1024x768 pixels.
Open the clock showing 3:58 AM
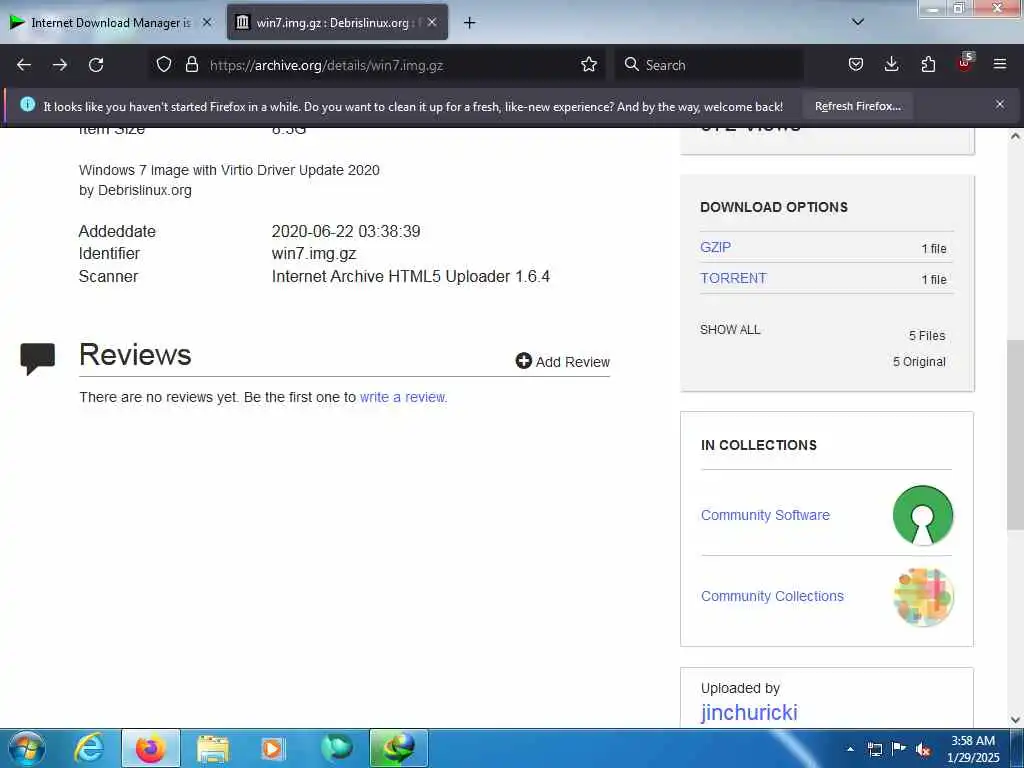pyautogui.click(x=972, y=749)
